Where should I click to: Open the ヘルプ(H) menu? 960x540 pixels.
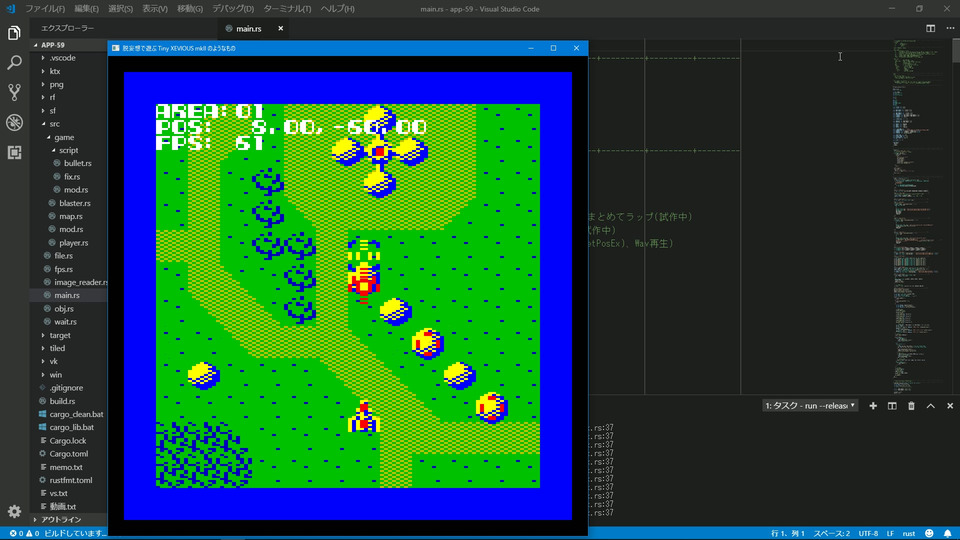[x=337, y=9]
